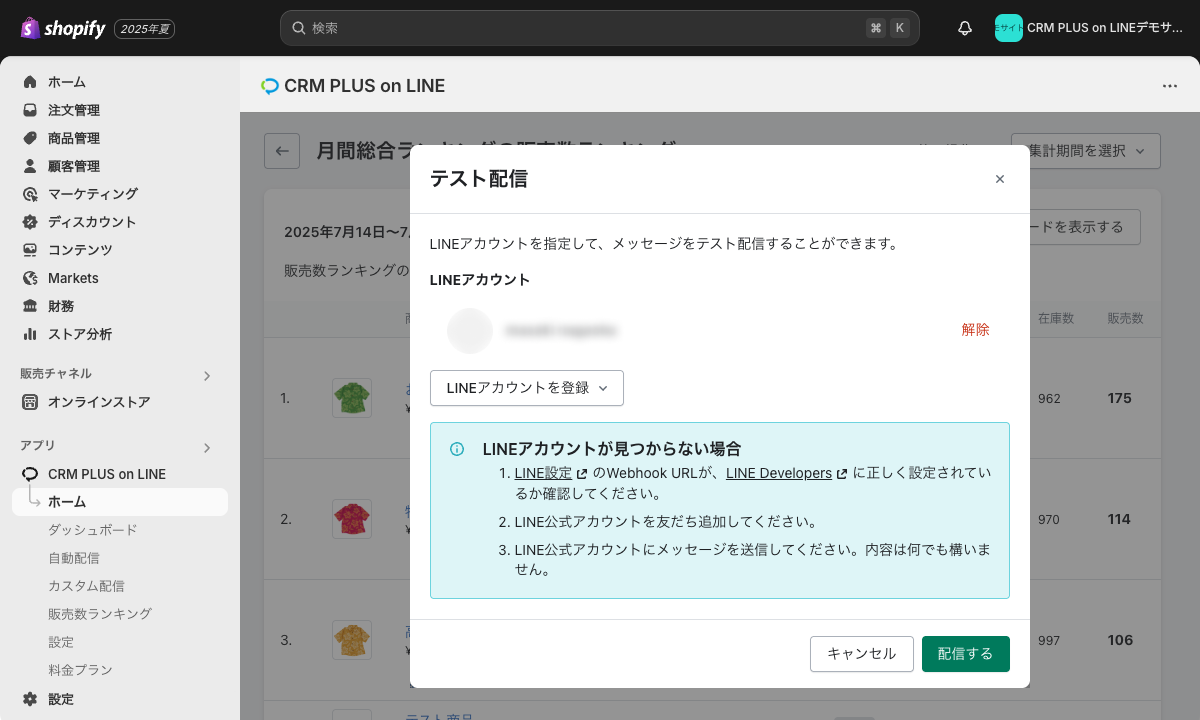Click the sales count 106
The width and height of the screenshot is (1200, 720).
(x=1120, y=640)
